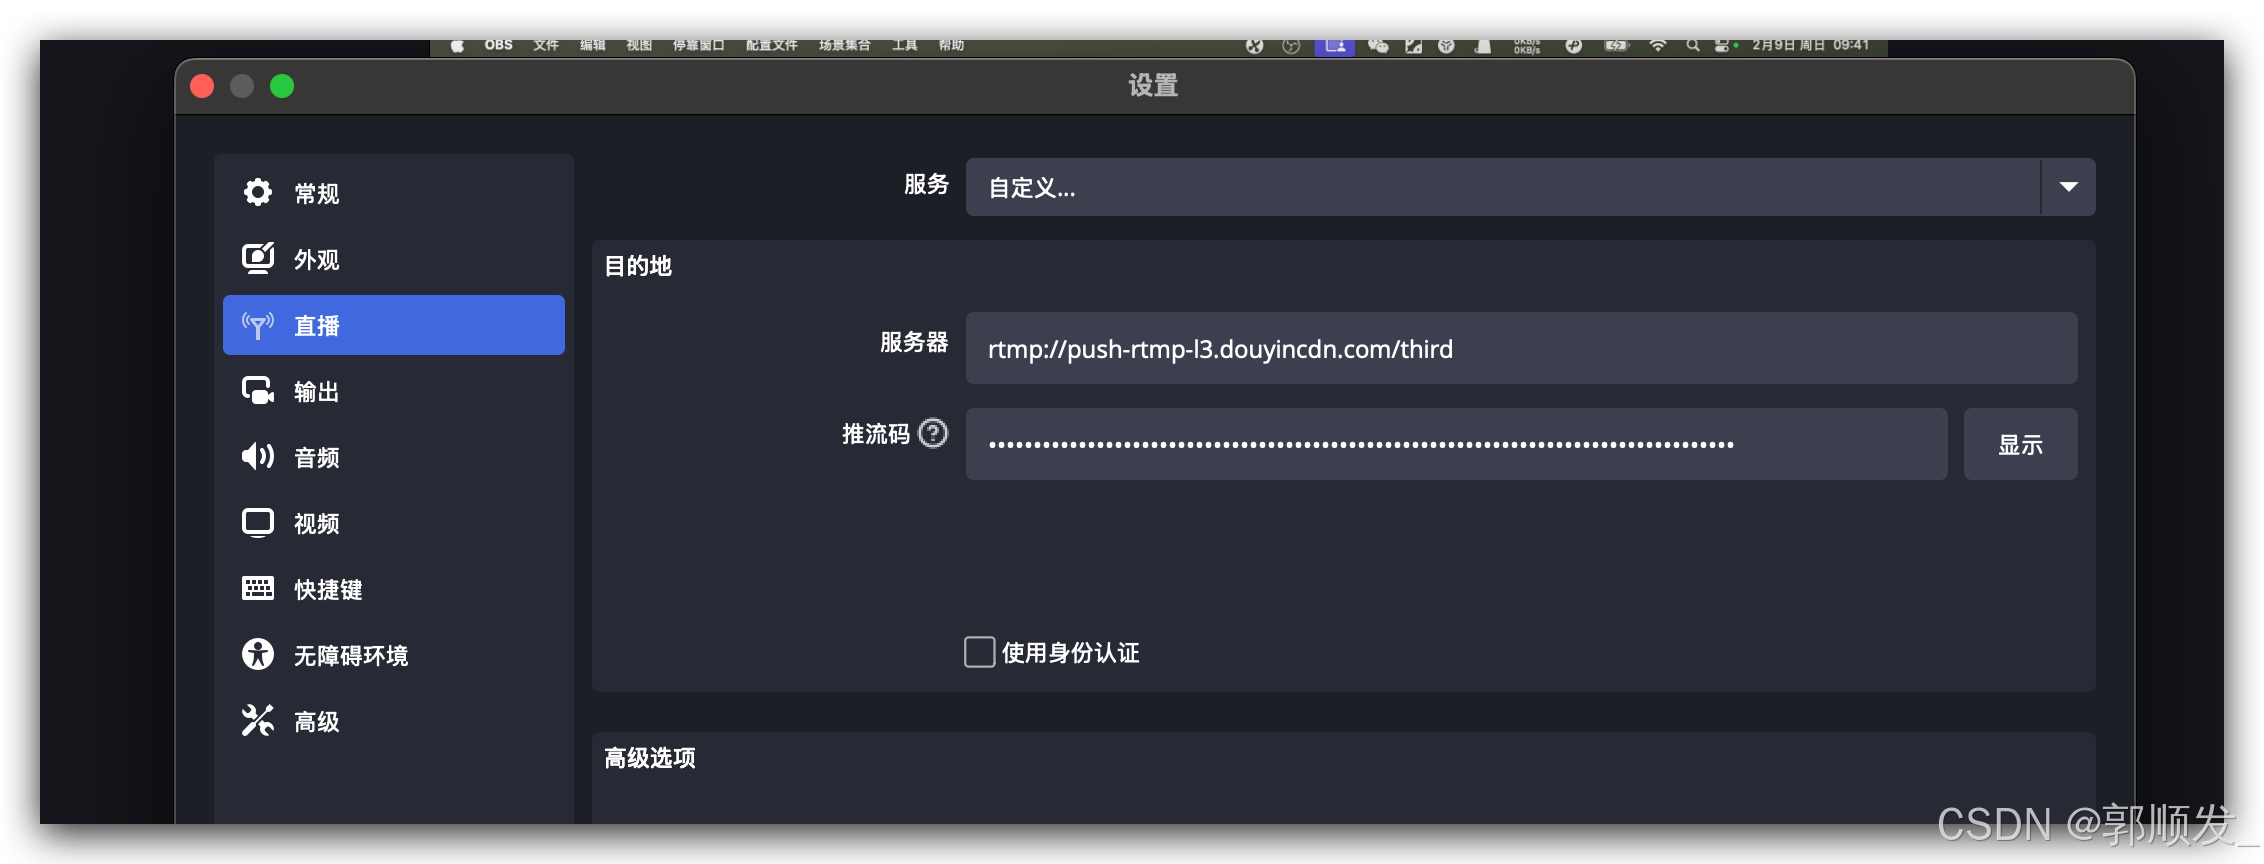Select the 直播 stream settings tab

point(393,325)
